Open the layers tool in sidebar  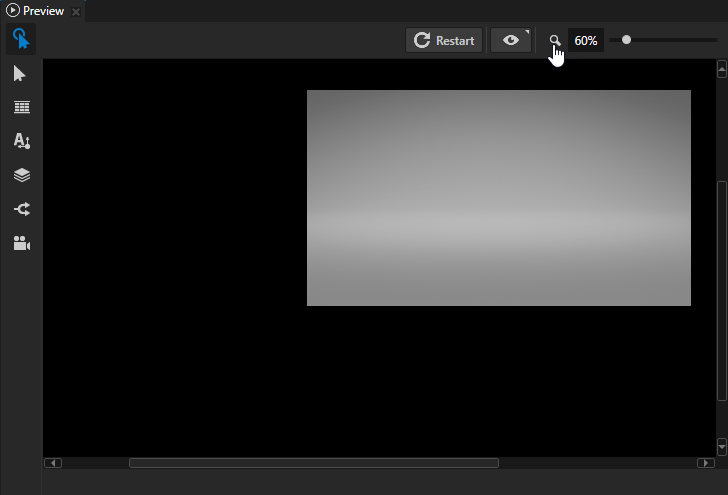21,175
